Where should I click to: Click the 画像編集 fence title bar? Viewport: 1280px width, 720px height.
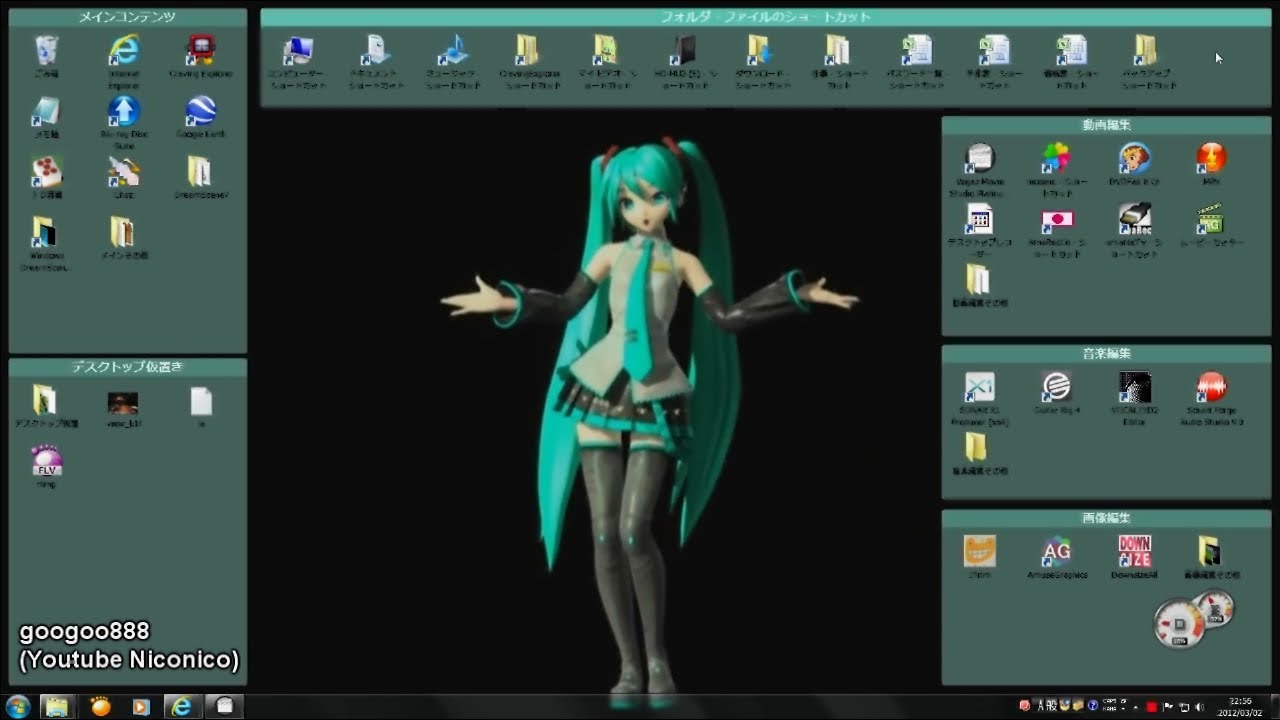point(1106,518)
